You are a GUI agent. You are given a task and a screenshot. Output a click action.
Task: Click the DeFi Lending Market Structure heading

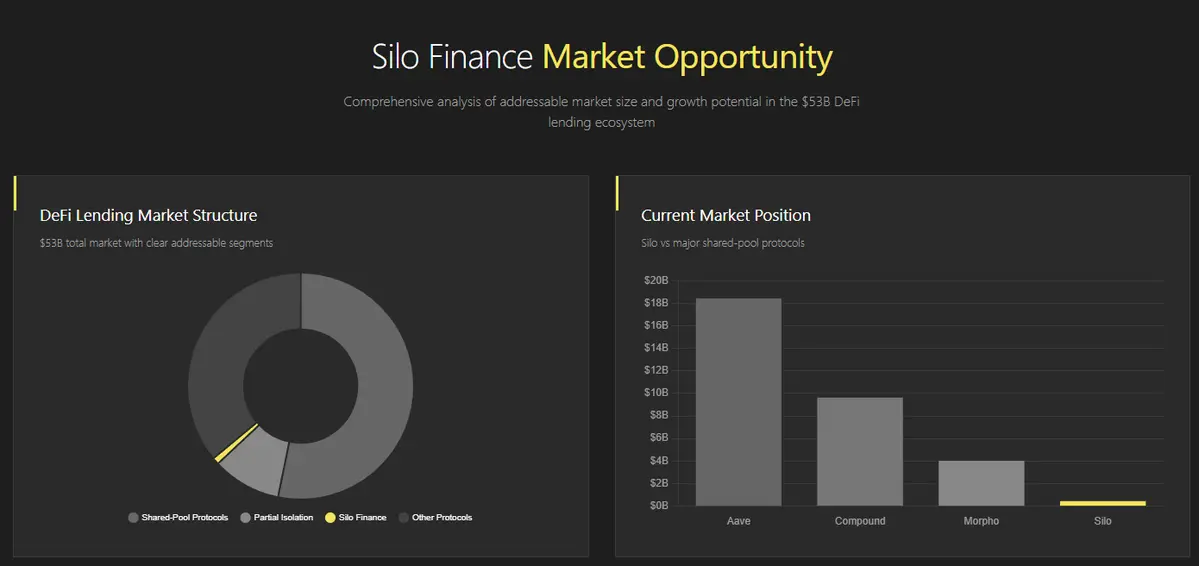coord(148,216)
